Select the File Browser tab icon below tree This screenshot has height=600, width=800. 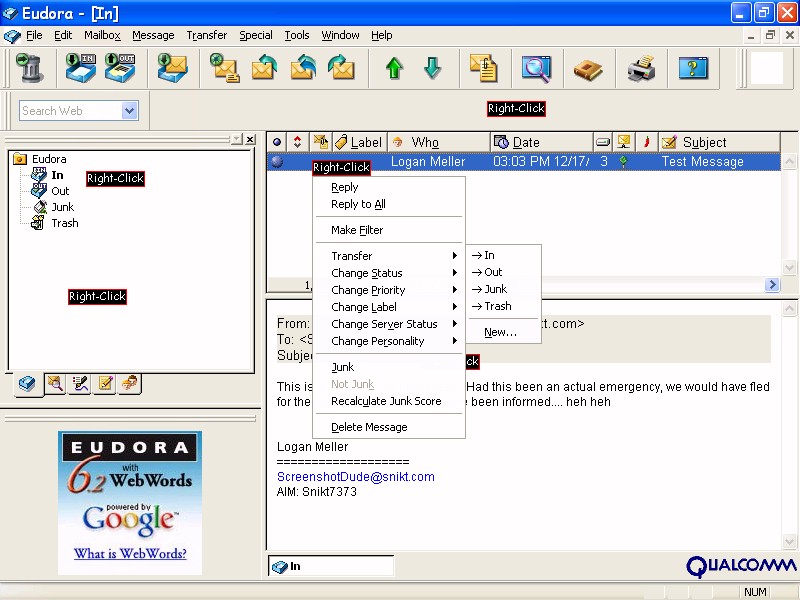pos(55,384)
